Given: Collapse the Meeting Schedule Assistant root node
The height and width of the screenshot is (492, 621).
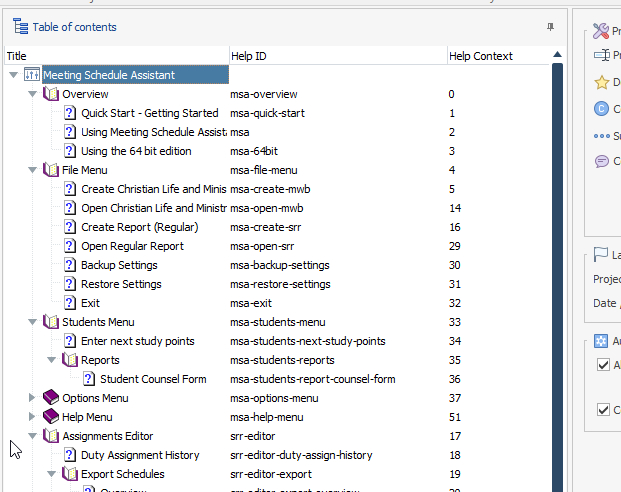Looking at the screenshot, I should click(x=13, y=75).
